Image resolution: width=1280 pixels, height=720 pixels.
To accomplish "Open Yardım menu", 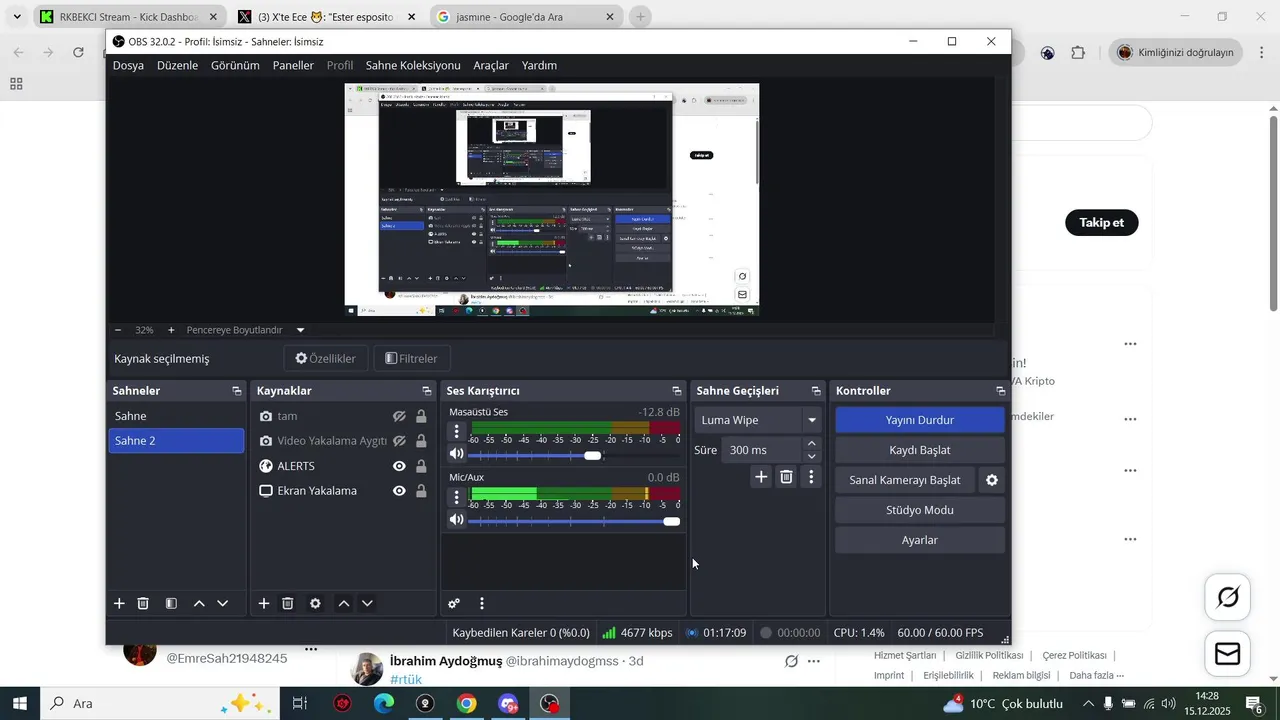I will pyautogui.click(x=540, y=65).
